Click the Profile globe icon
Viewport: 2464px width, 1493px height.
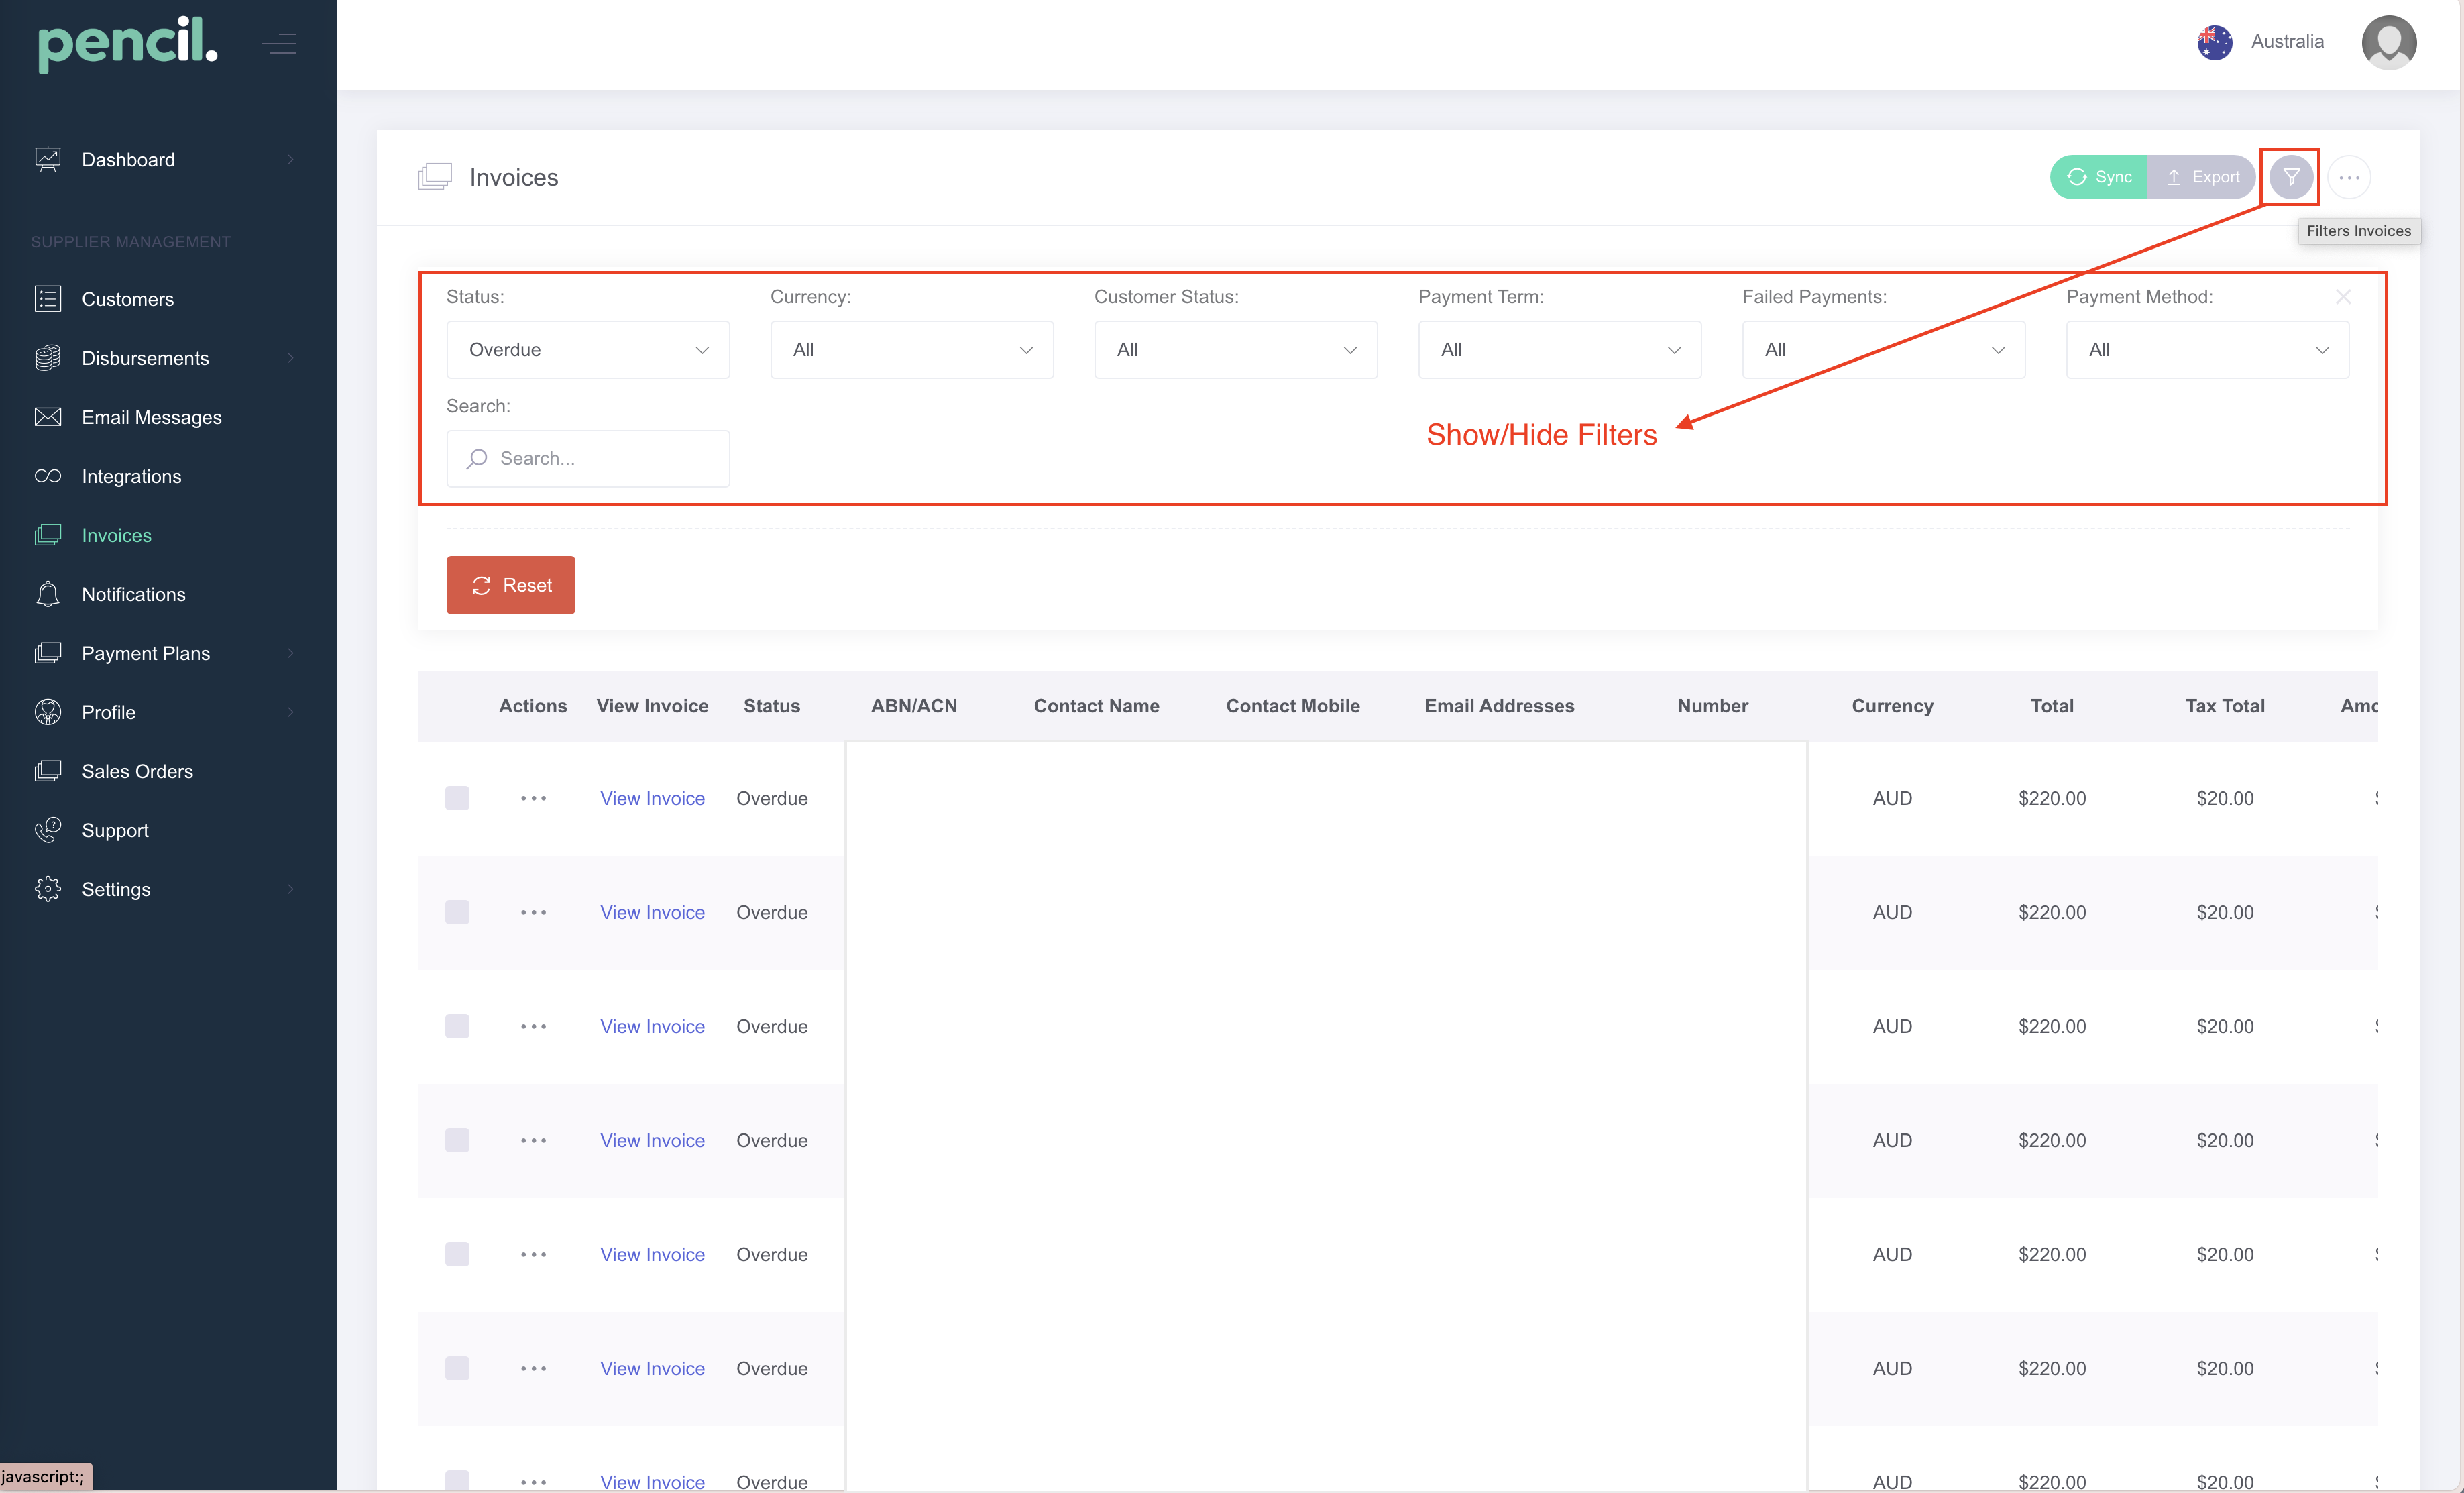[x=48, y=712]
